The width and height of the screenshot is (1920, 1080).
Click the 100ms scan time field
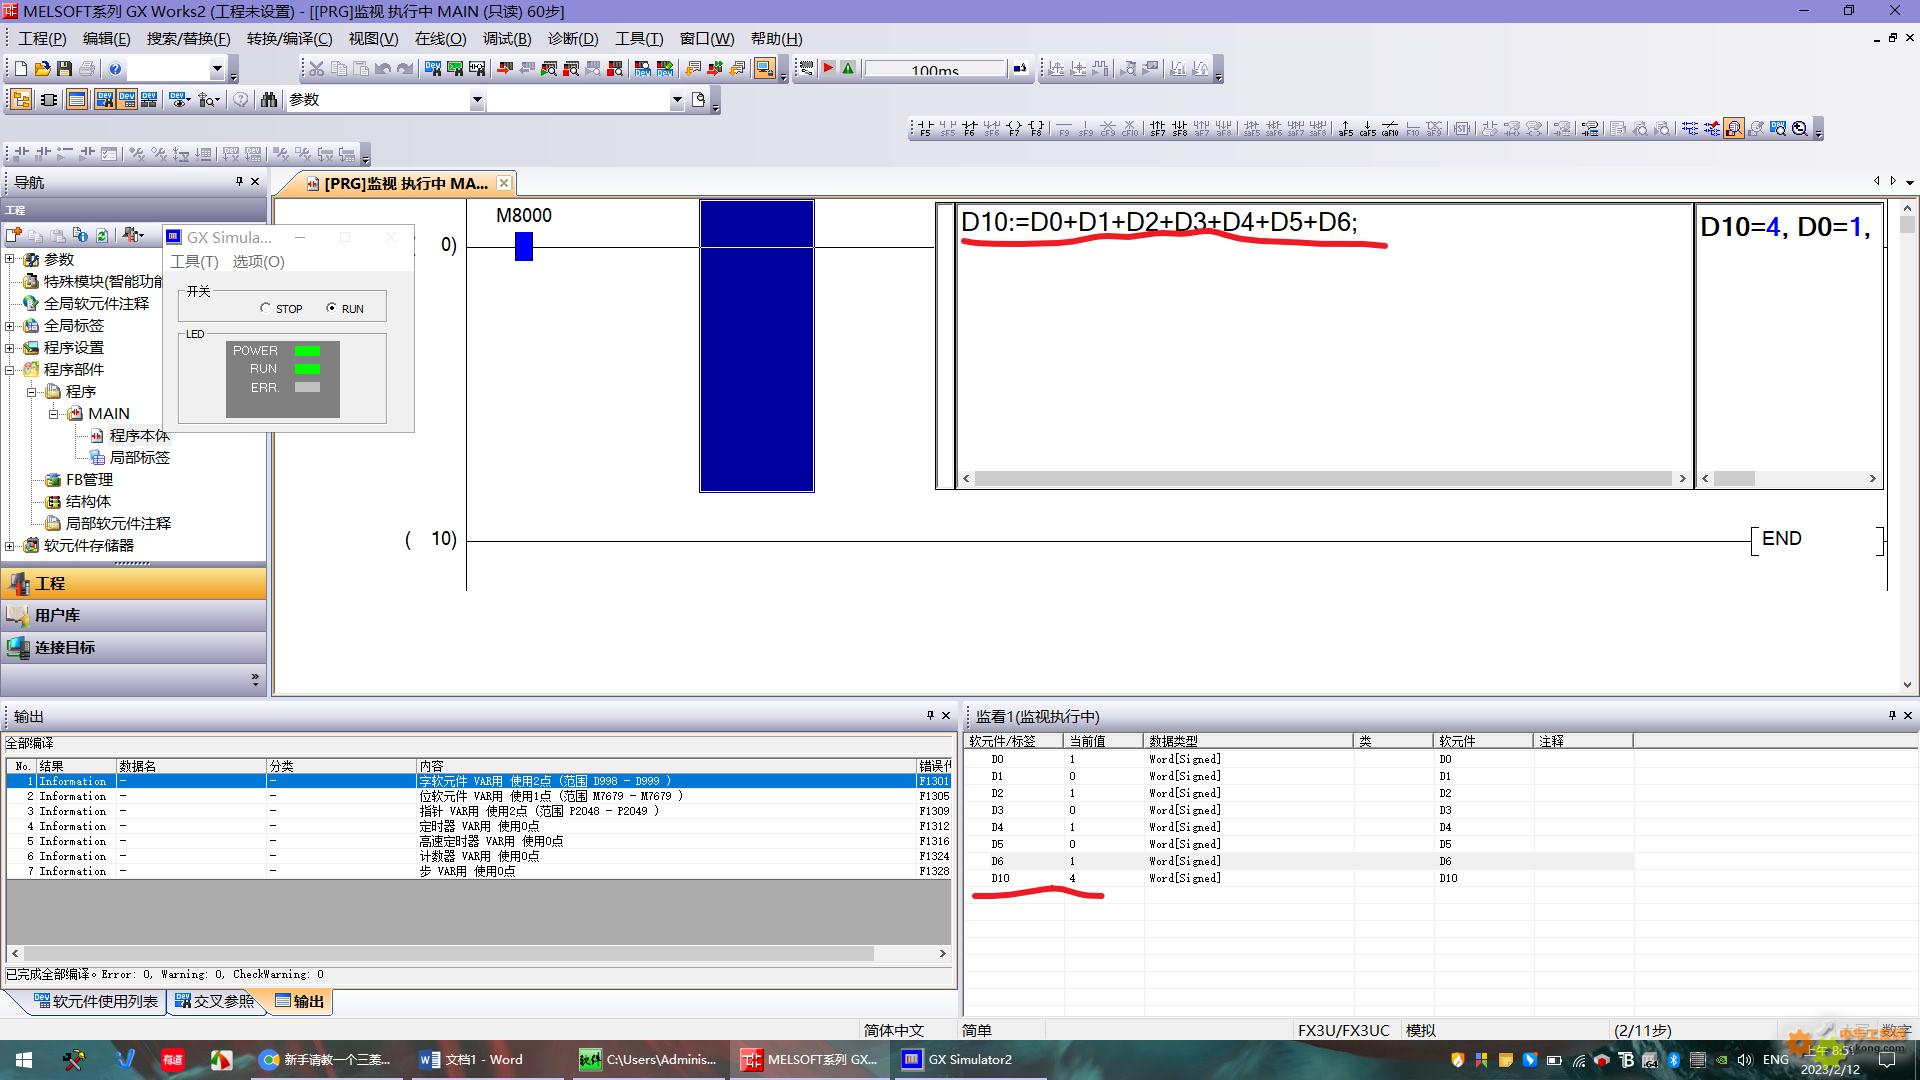[x=935, y=69]
